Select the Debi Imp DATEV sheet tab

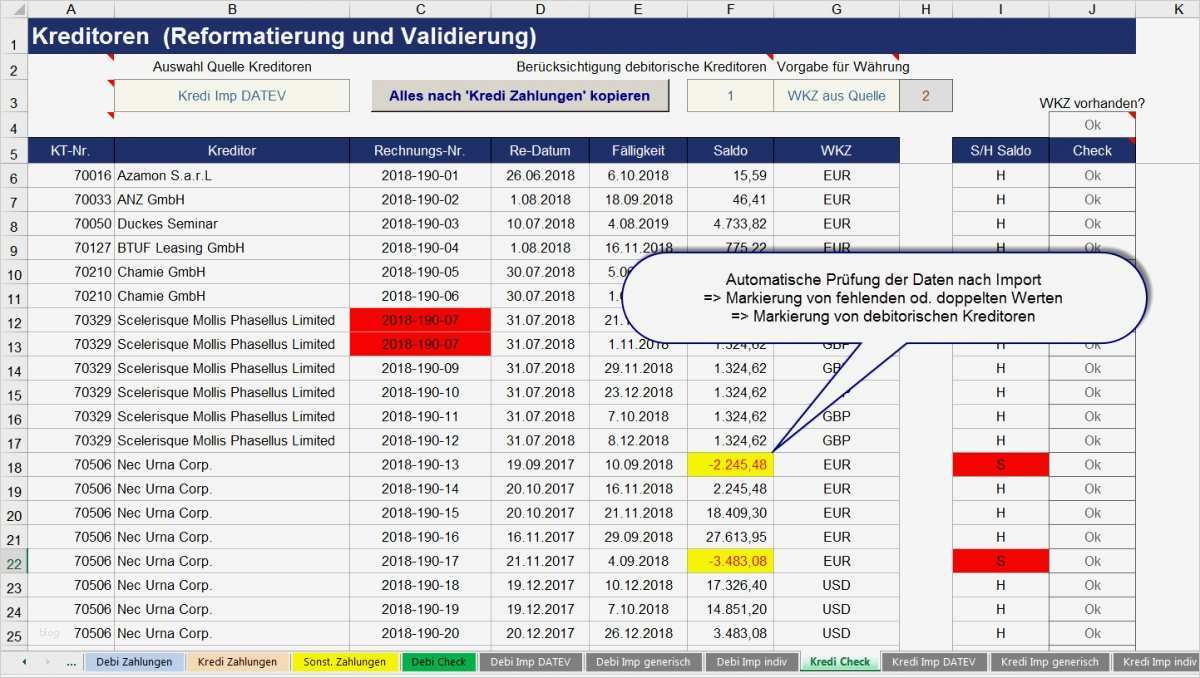click(x=530, y=662)
